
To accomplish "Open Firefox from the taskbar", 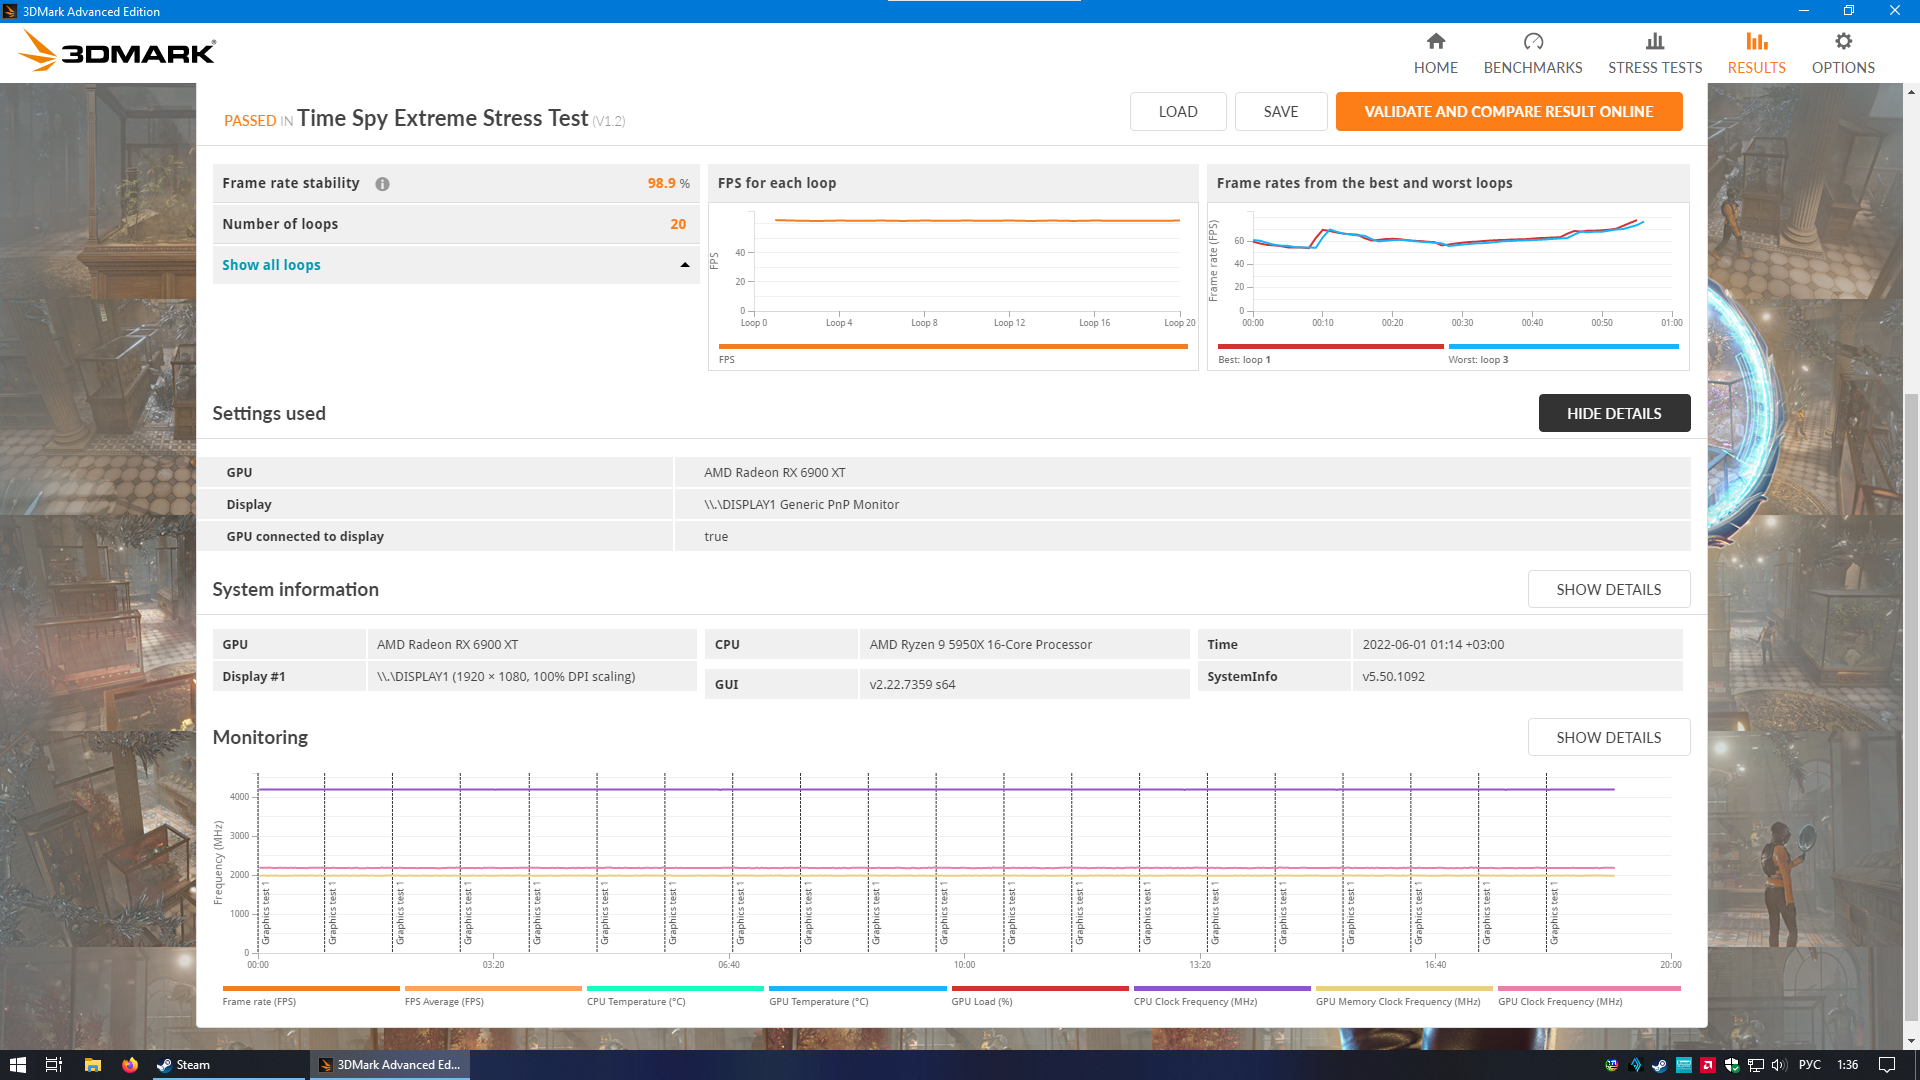I will coord(130,1065).
